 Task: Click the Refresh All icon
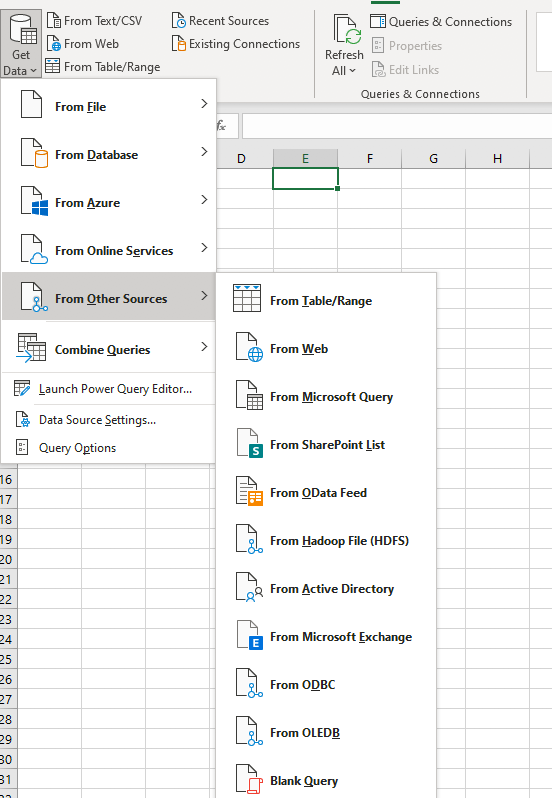click(347, 30)
